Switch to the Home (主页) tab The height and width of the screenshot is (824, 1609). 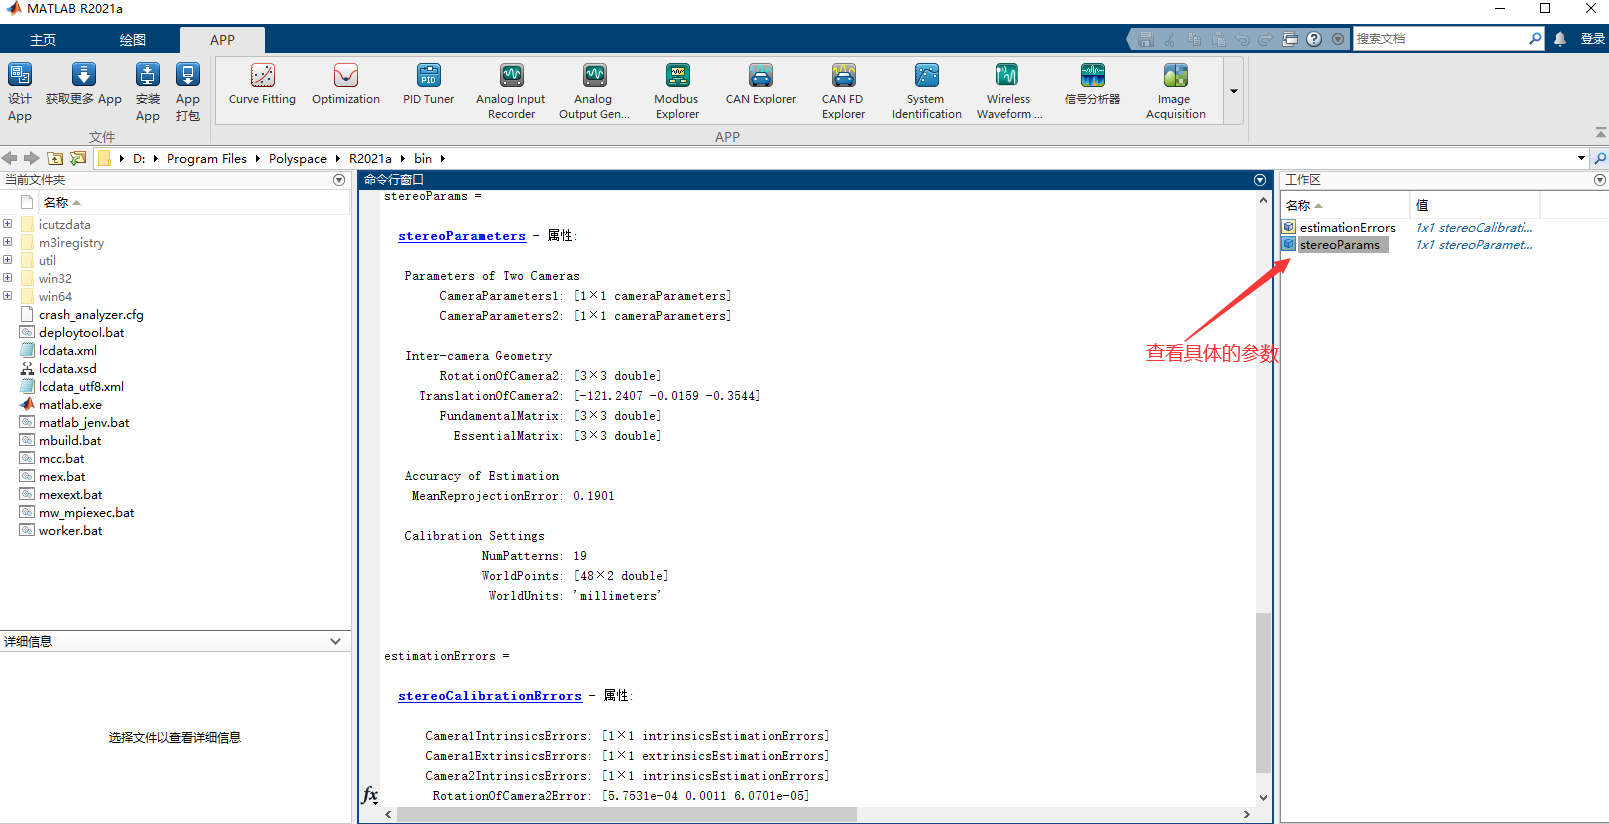point(43,40)
